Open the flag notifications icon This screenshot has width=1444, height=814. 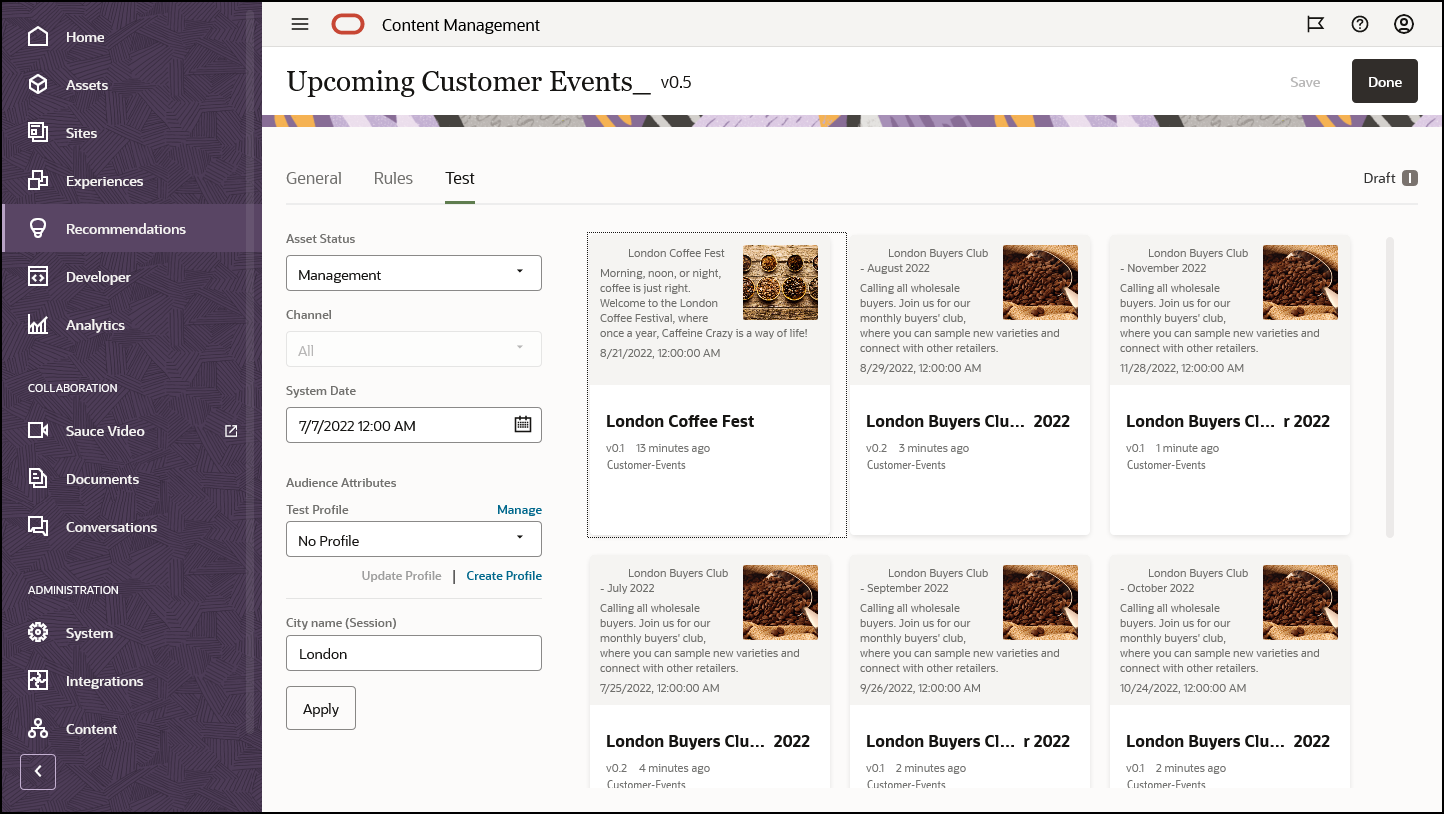click(x=1316, y=25)
